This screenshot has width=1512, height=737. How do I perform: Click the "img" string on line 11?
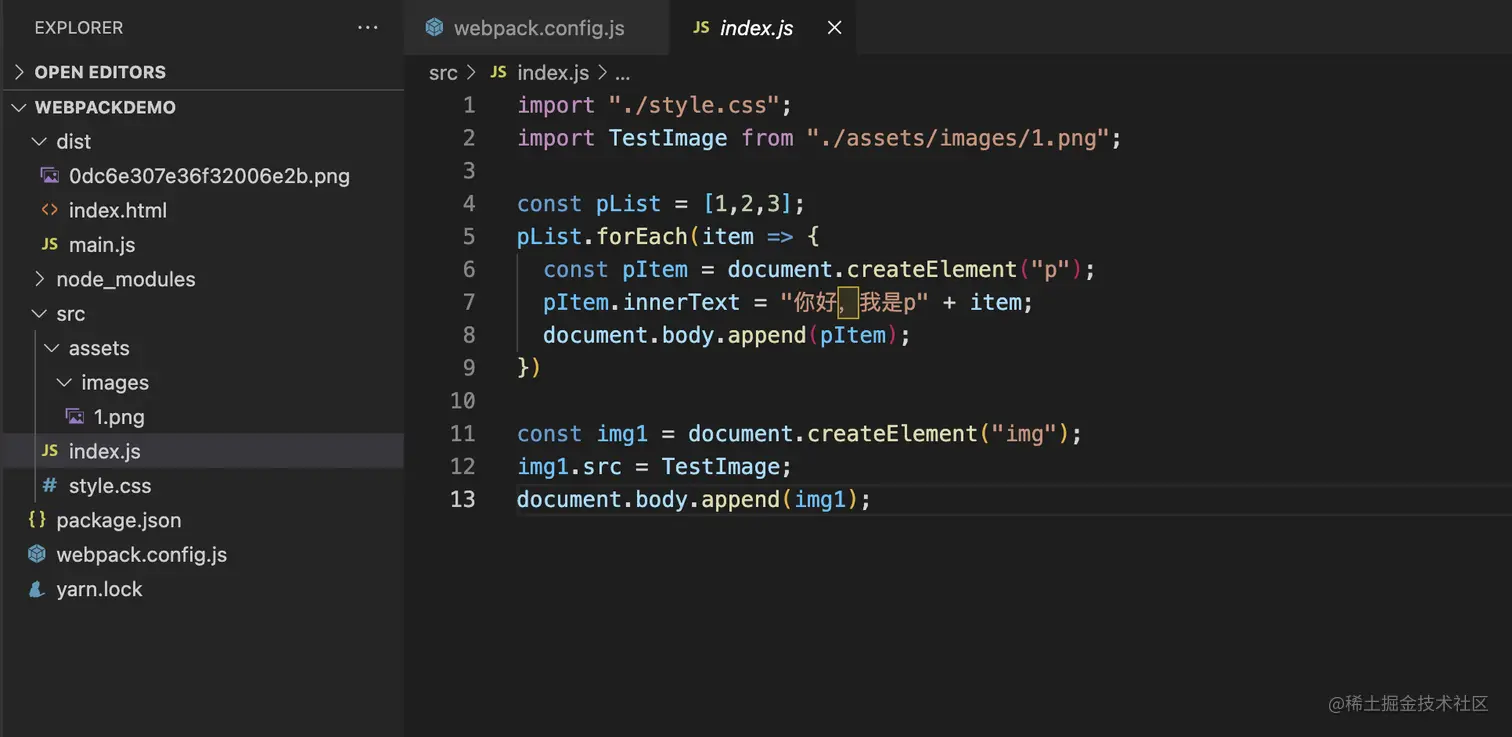[1024, 434]
